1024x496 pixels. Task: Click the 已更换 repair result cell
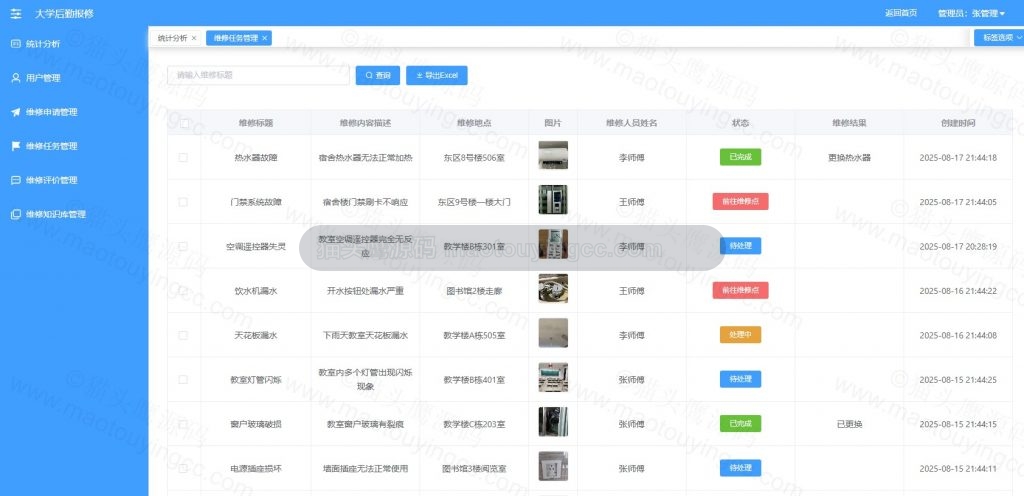pos(849,424)
